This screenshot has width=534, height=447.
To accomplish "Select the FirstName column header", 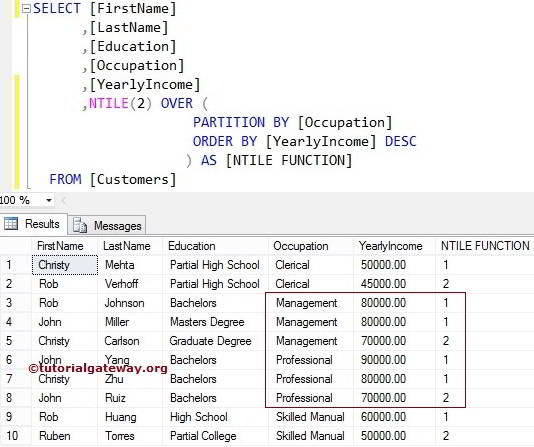I will click(x=65, y=246).
